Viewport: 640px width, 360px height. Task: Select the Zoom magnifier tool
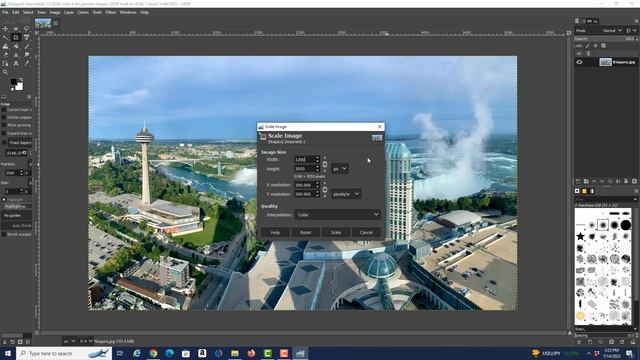(x=5, y=72)
